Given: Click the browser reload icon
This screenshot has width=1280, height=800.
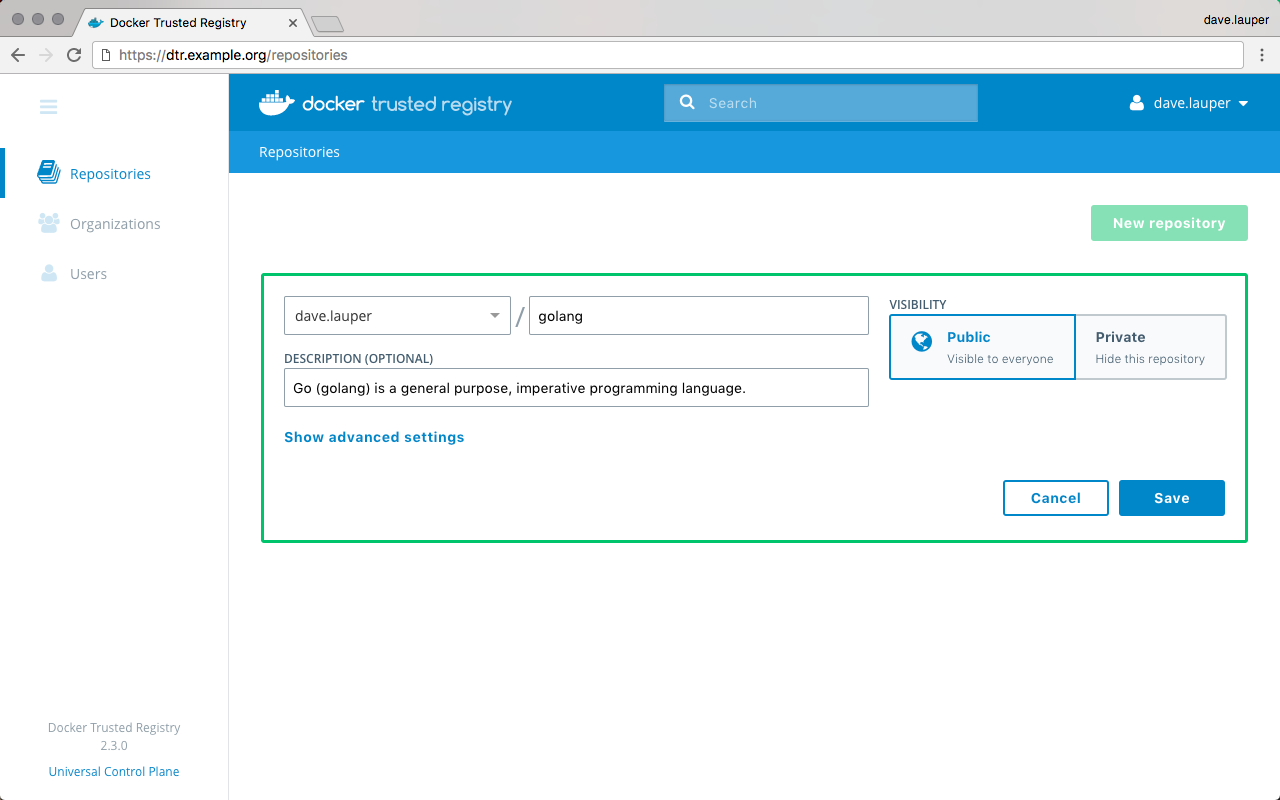Looking at the screenshot, I should tap(74, 55).
